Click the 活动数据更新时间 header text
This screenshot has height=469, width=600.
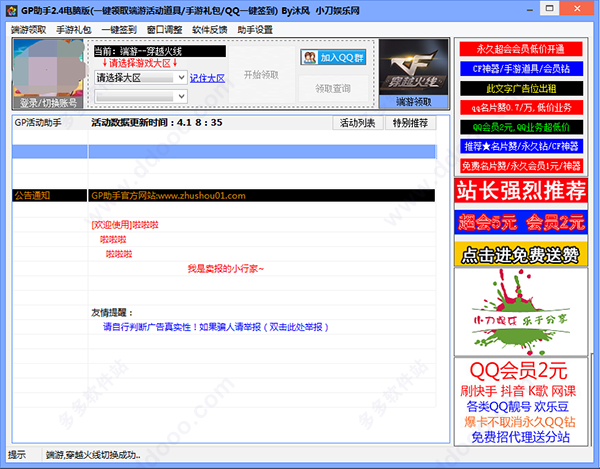point(157,122)
